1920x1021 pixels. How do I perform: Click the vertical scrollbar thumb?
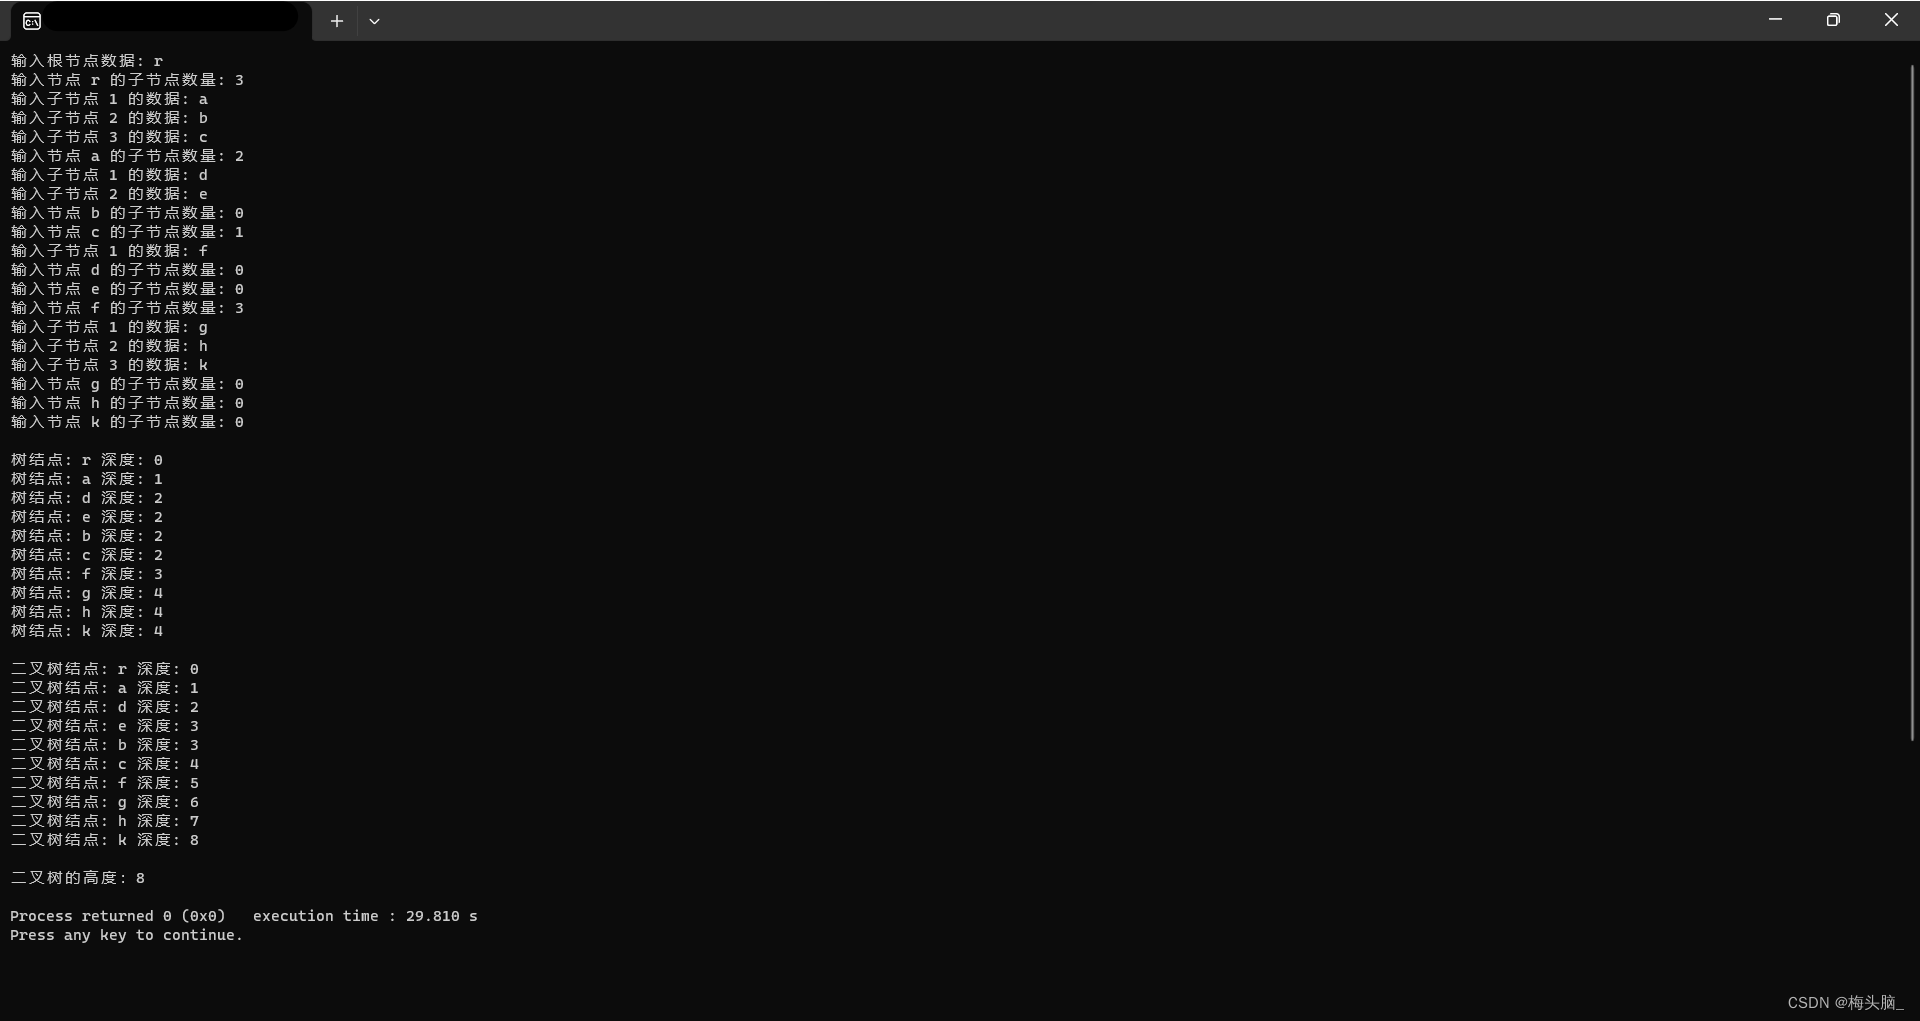click(1912, 402)
